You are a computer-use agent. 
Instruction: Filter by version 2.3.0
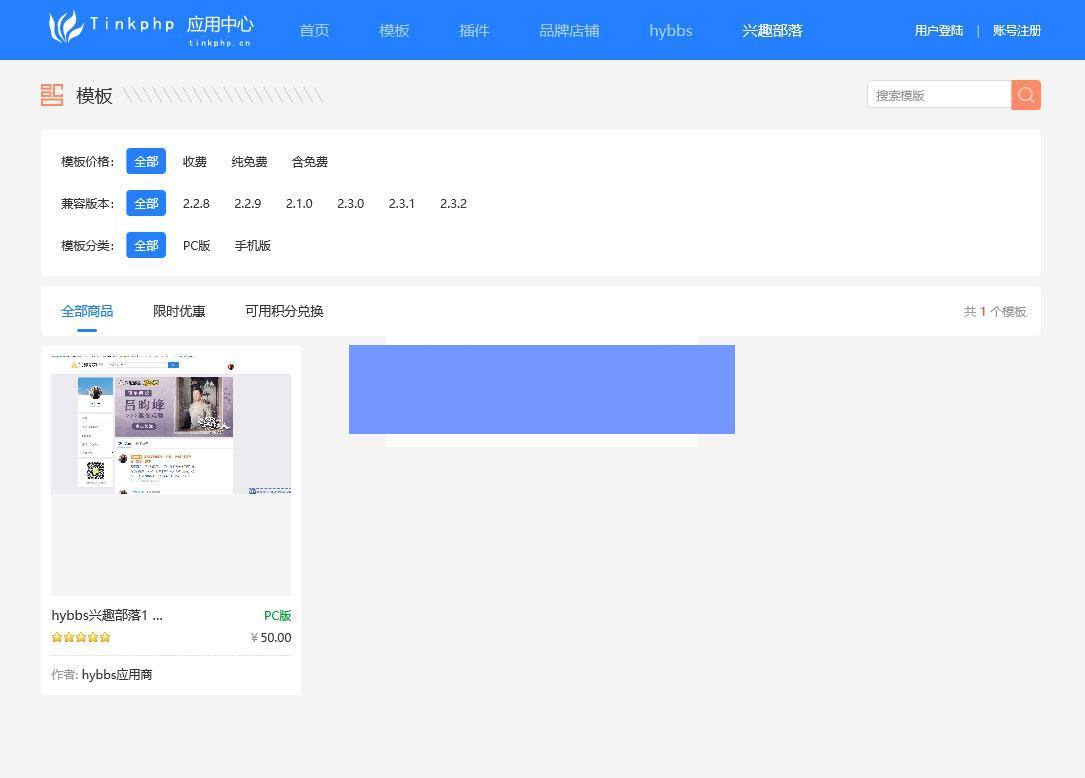(x=350, y=203)
